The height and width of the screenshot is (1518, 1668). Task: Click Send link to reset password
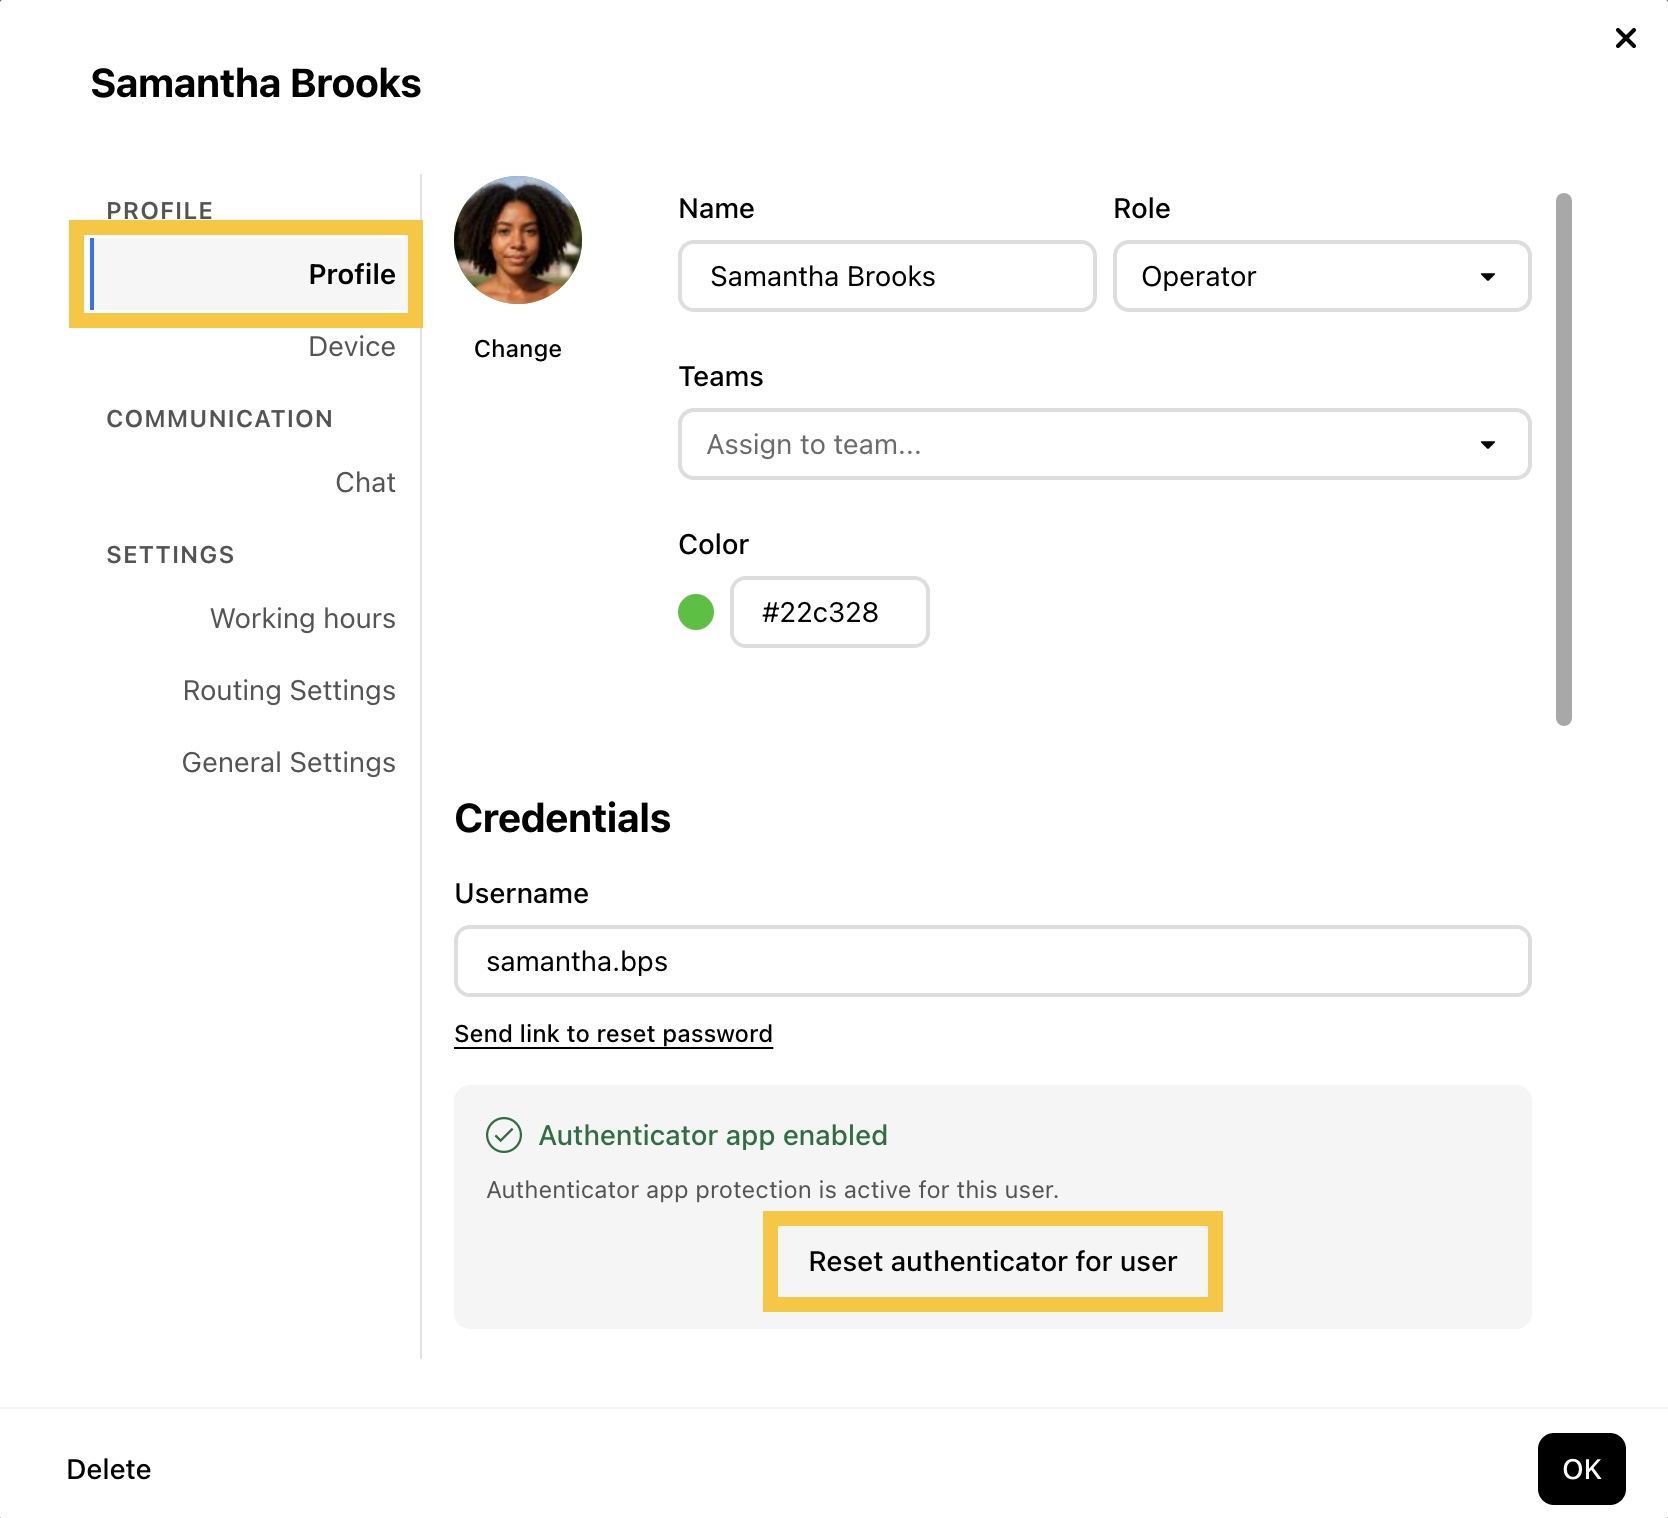coord(613,1033)
